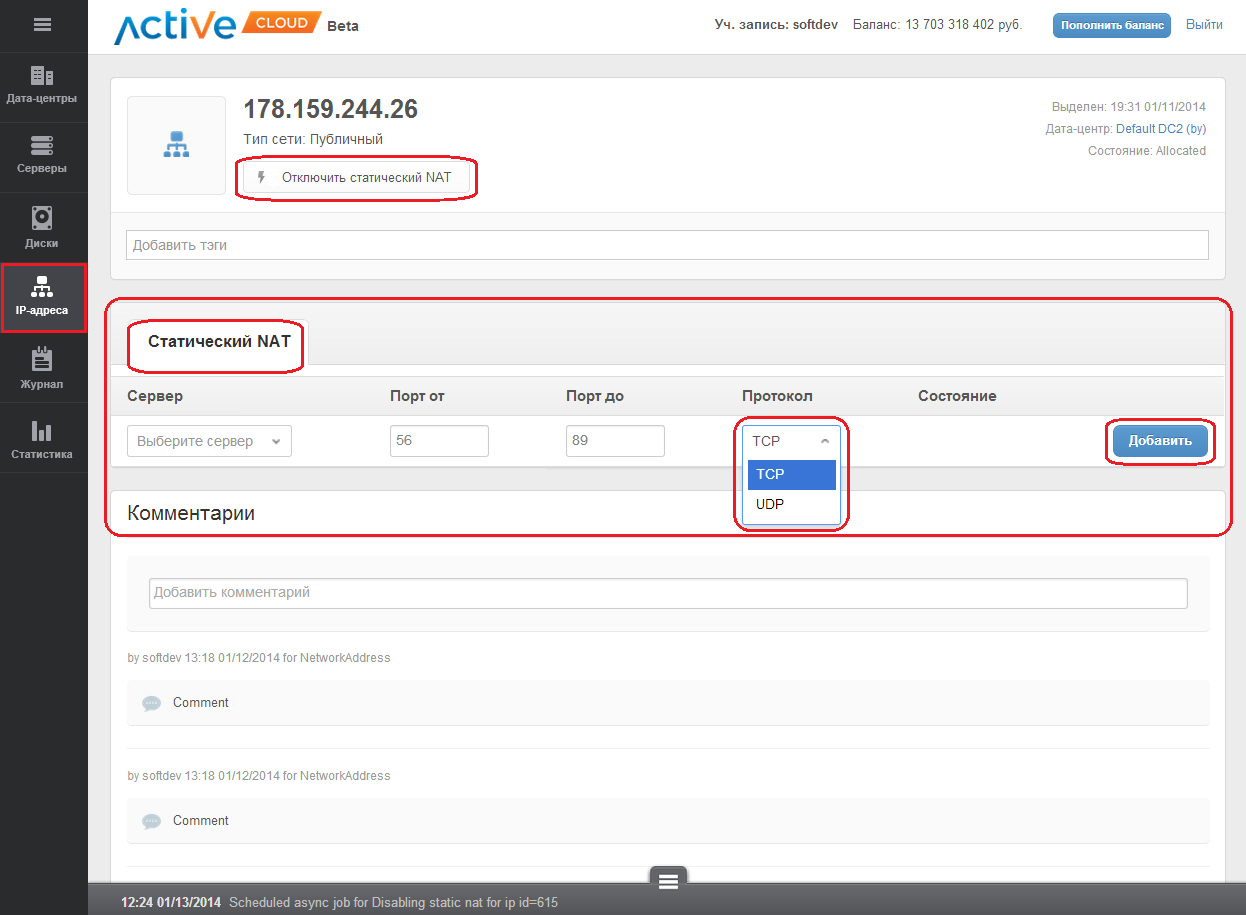Select IP-адреса in the sidebar

42,297
